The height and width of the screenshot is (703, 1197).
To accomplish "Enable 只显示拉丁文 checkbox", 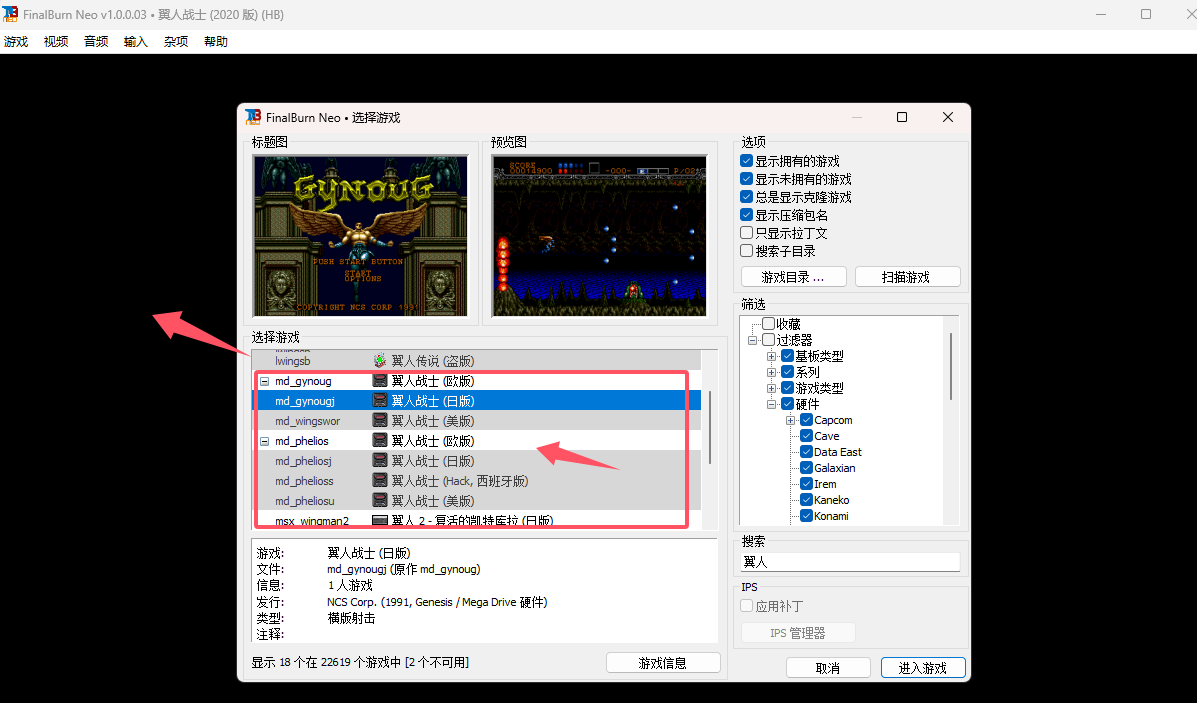I will tap(747, 233).
